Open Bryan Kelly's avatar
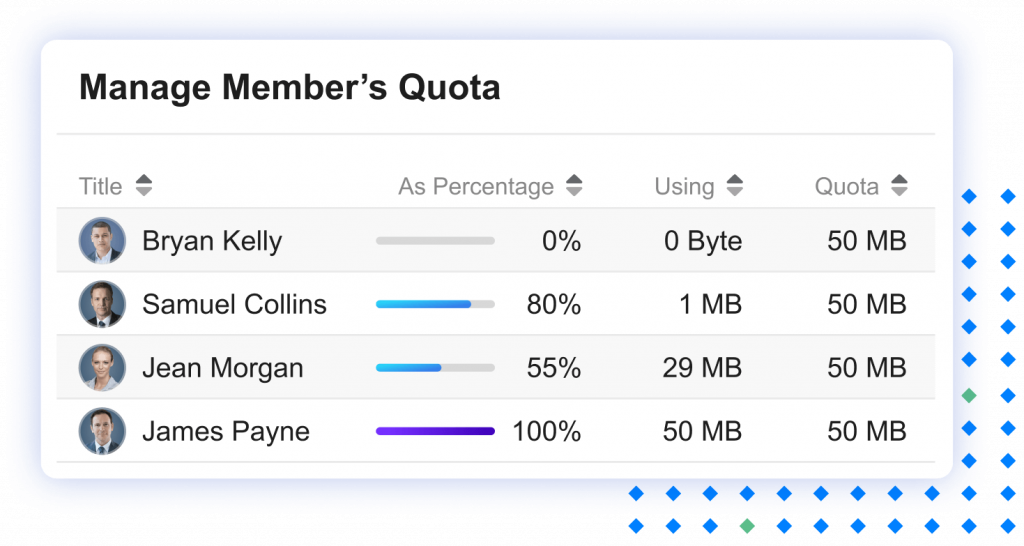1024x546 pixels. click(x=102, y=240)
